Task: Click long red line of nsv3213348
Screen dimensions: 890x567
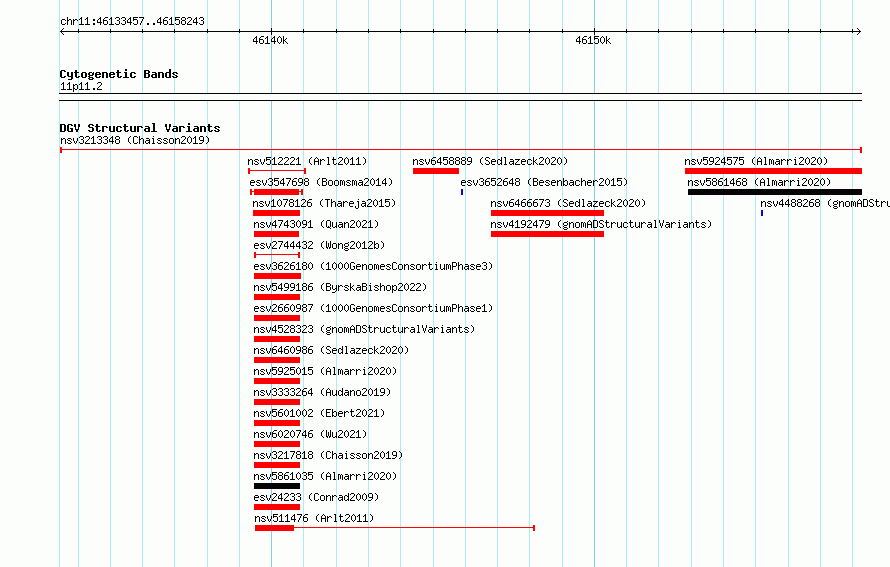Action: (x=461, y=150)
